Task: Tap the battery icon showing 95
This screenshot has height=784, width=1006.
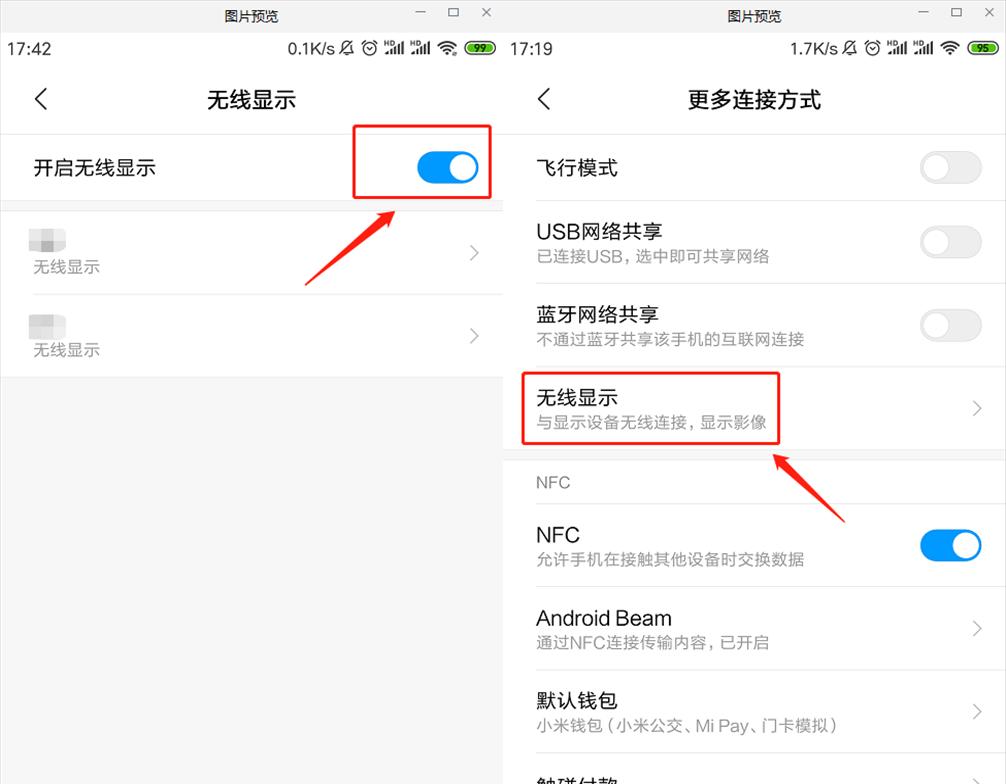Action: 983,48
